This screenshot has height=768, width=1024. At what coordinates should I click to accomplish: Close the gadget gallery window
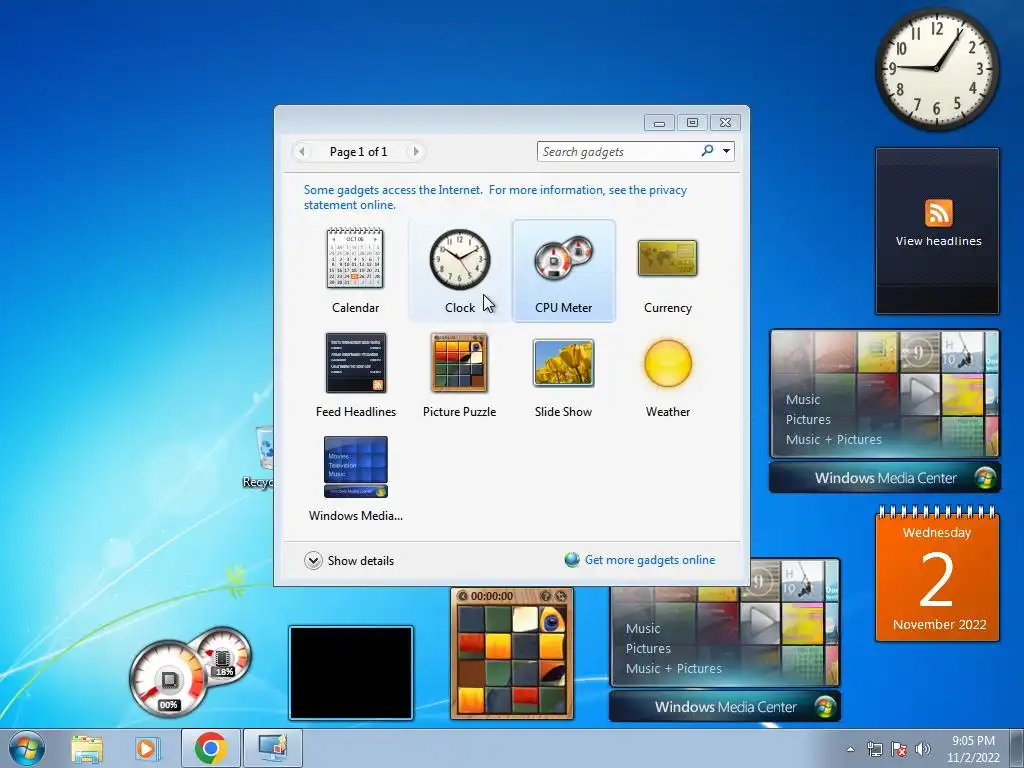[x=725, y=123]
